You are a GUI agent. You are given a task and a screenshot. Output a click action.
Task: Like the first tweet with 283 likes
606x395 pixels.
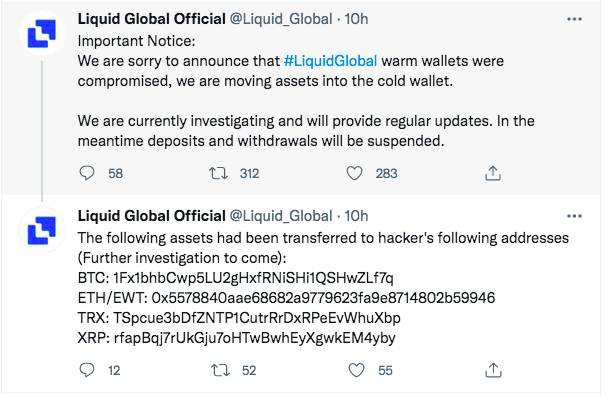tap(354, 173)
